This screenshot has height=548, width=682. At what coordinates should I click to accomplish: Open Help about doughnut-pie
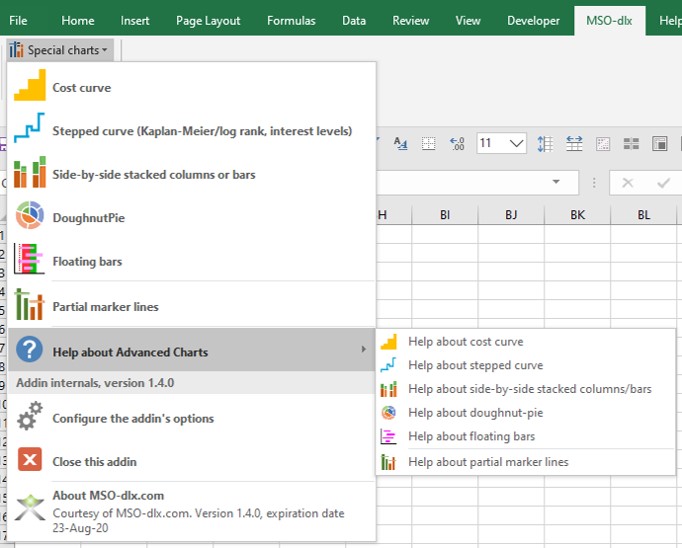click(x=525, y=412)
